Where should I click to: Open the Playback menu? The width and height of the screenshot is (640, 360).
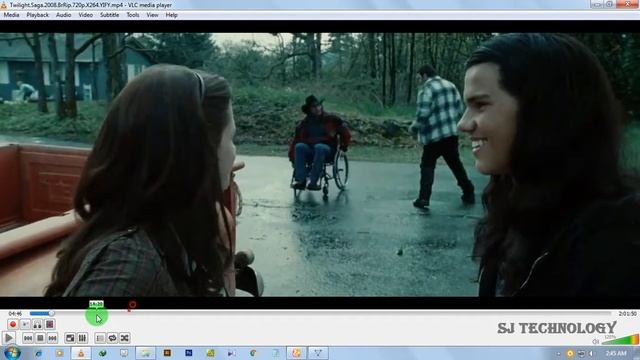[38, 15]
